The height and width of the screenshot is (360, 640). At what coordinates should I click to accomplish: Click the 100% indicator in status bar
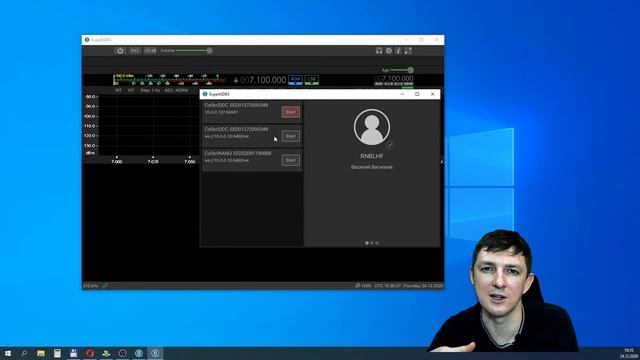(x=363, y=286)
